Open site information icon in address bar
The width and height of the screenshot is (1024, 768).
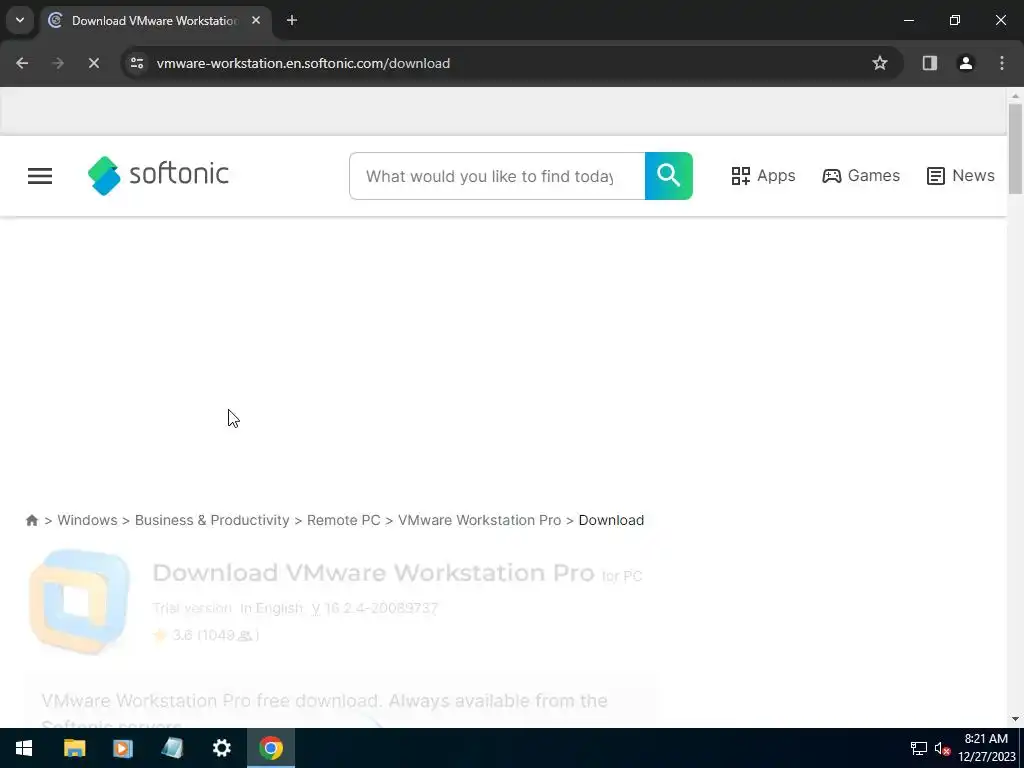tap(137, 63)
